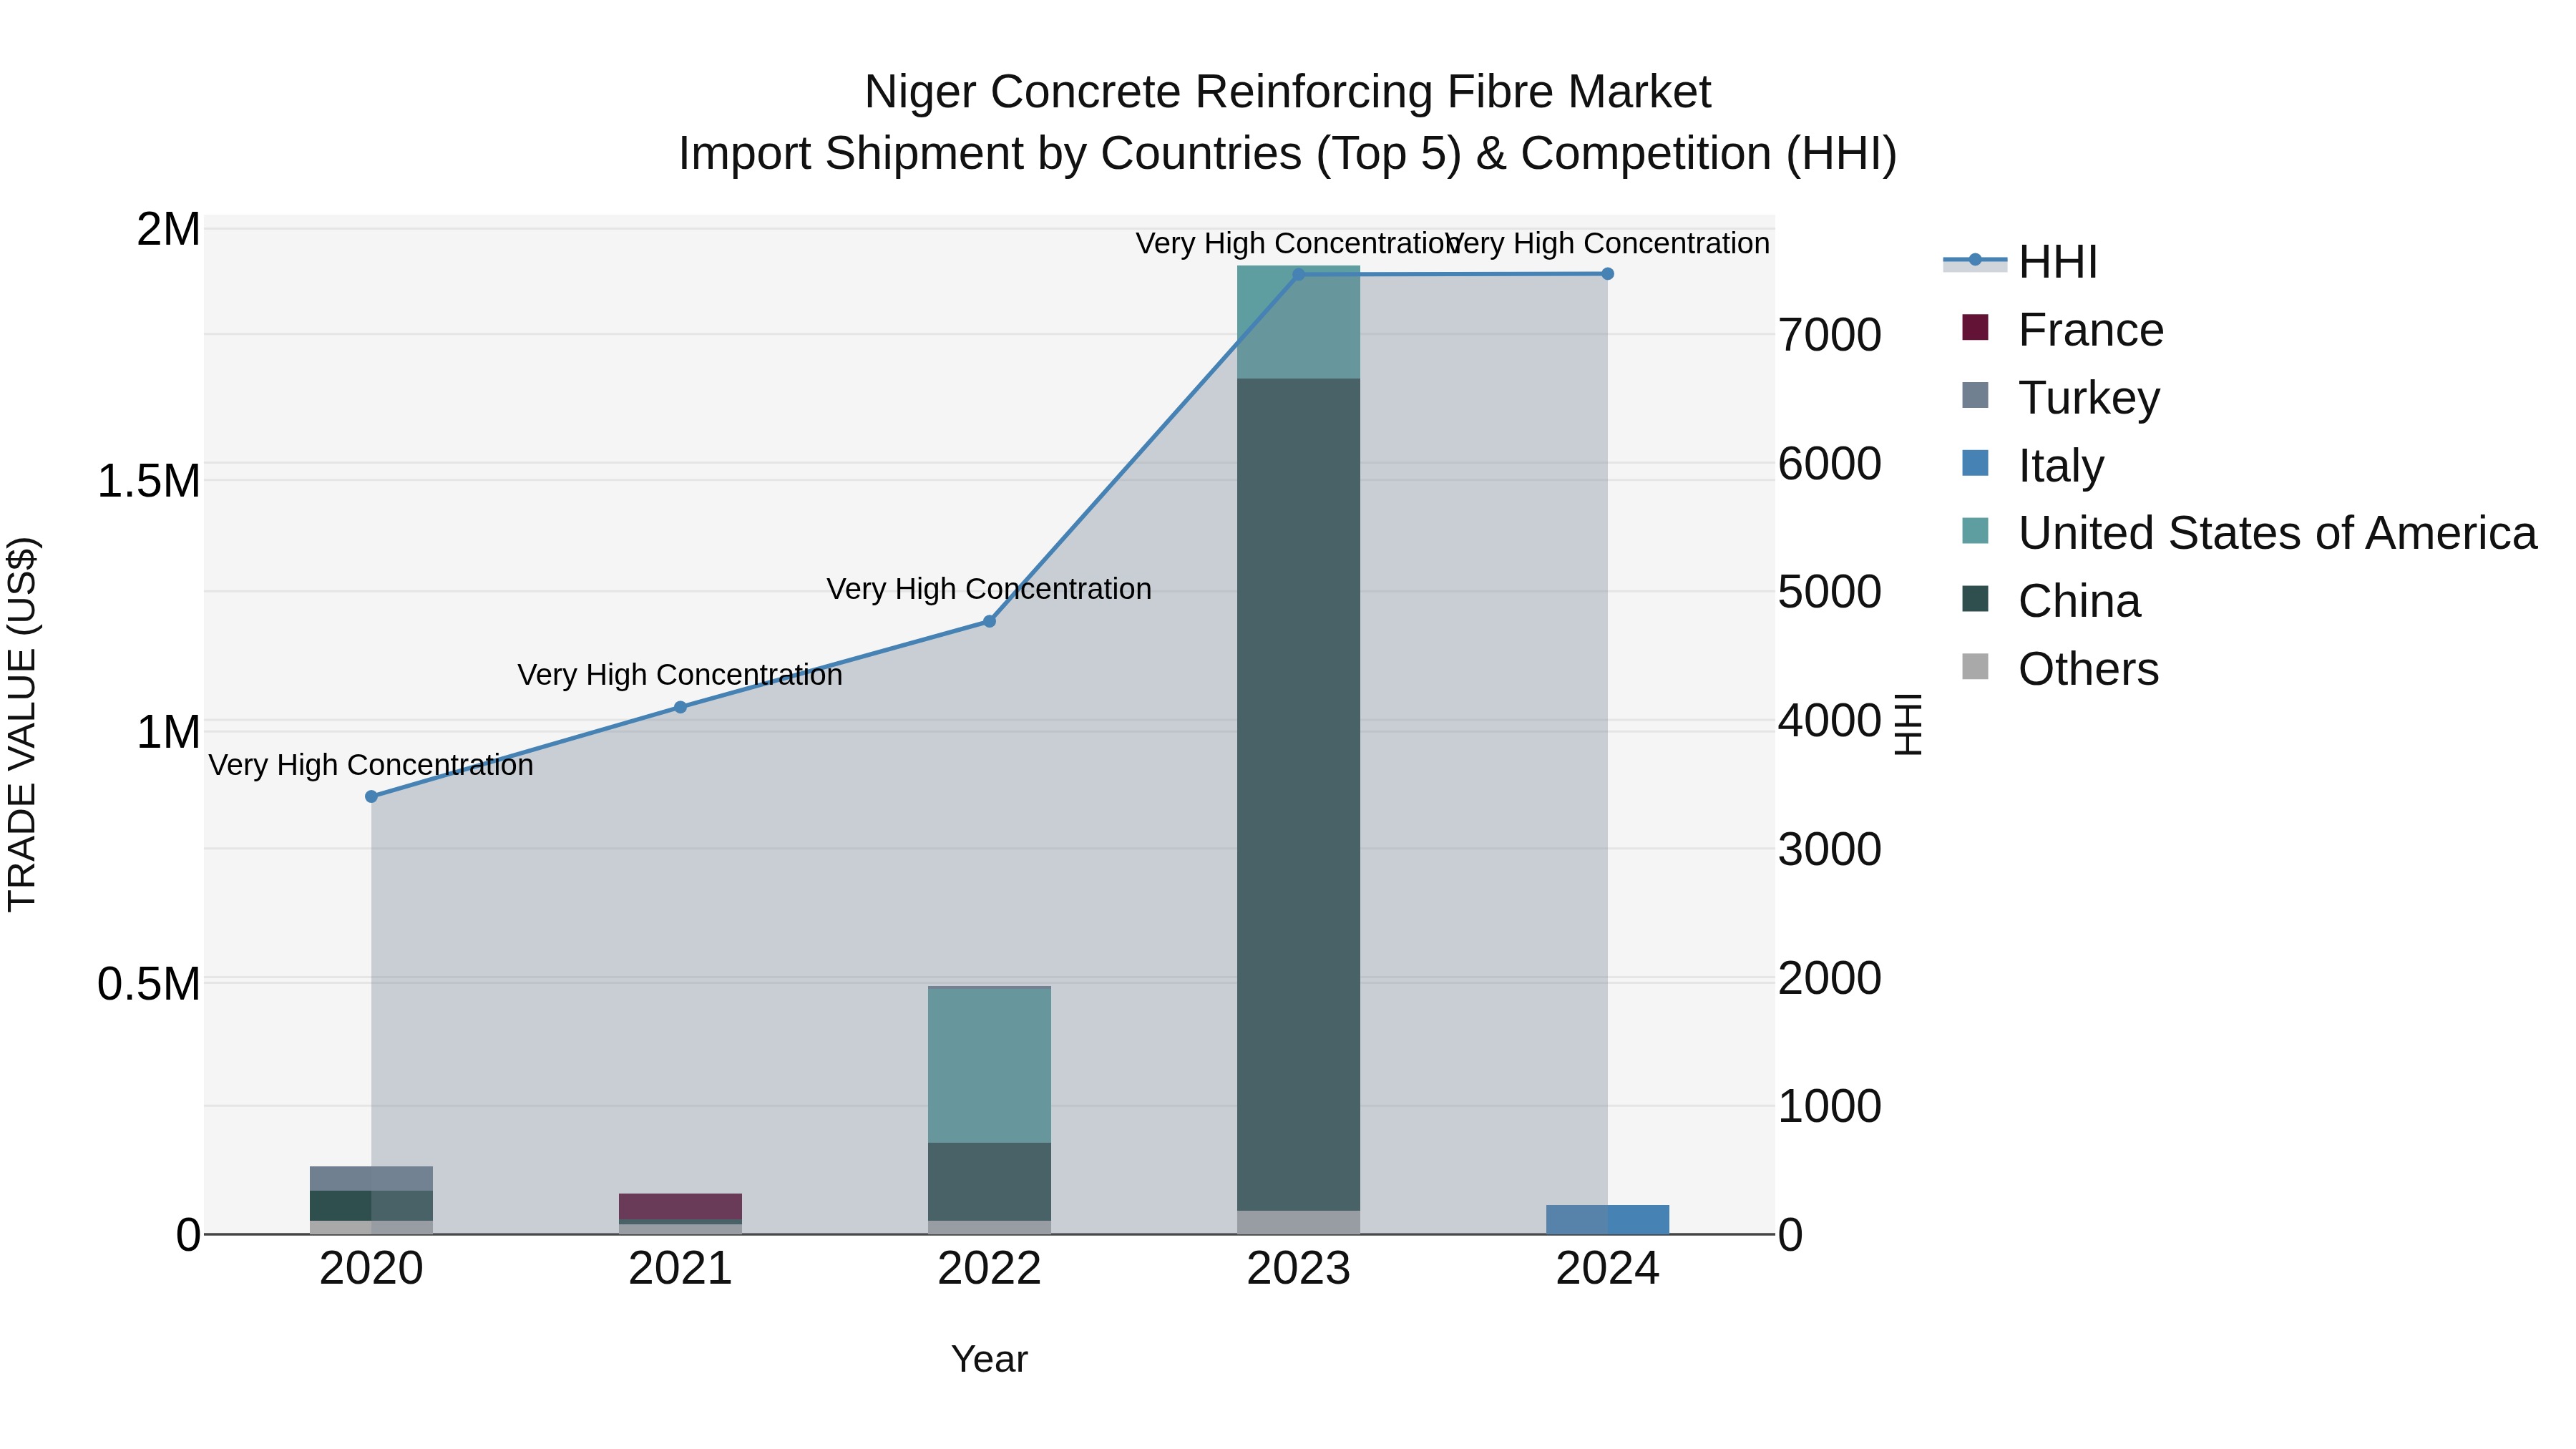
Task: Click the 7000 HHI axis tick
Action: [x=1829, y=335]
